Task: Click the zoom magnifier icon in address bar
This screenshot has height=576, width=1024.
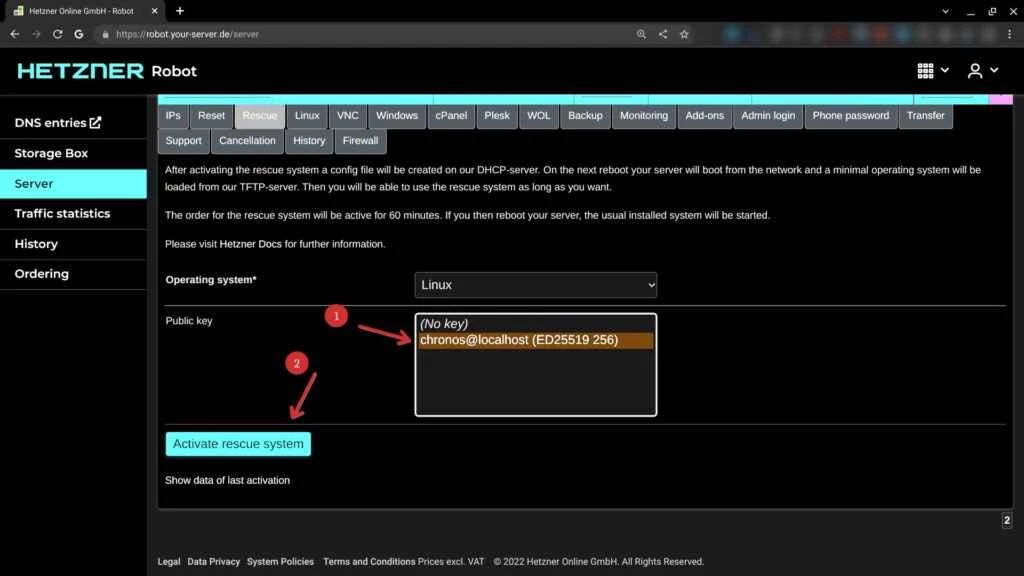Action: (641, 34)
